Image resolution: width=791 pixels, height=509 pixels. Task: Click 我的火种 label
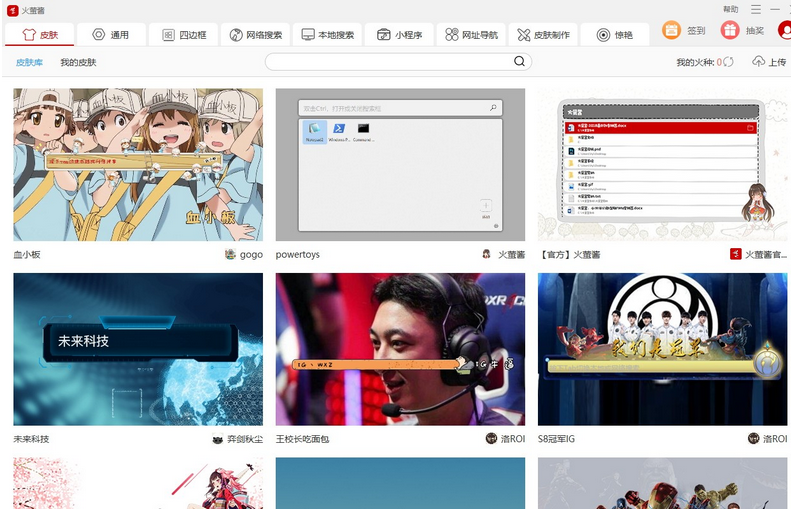point(695,62)
